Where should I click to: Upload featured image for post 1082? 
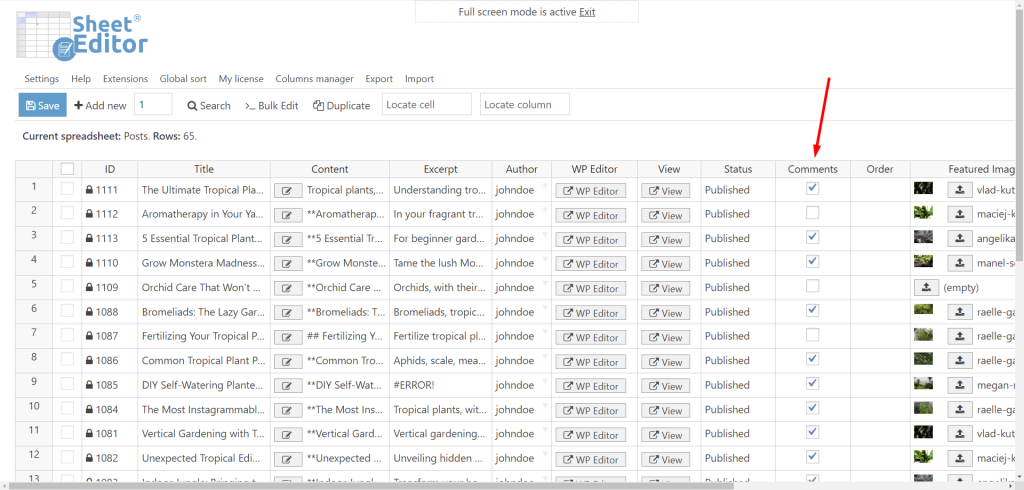[x=959, y=458]
